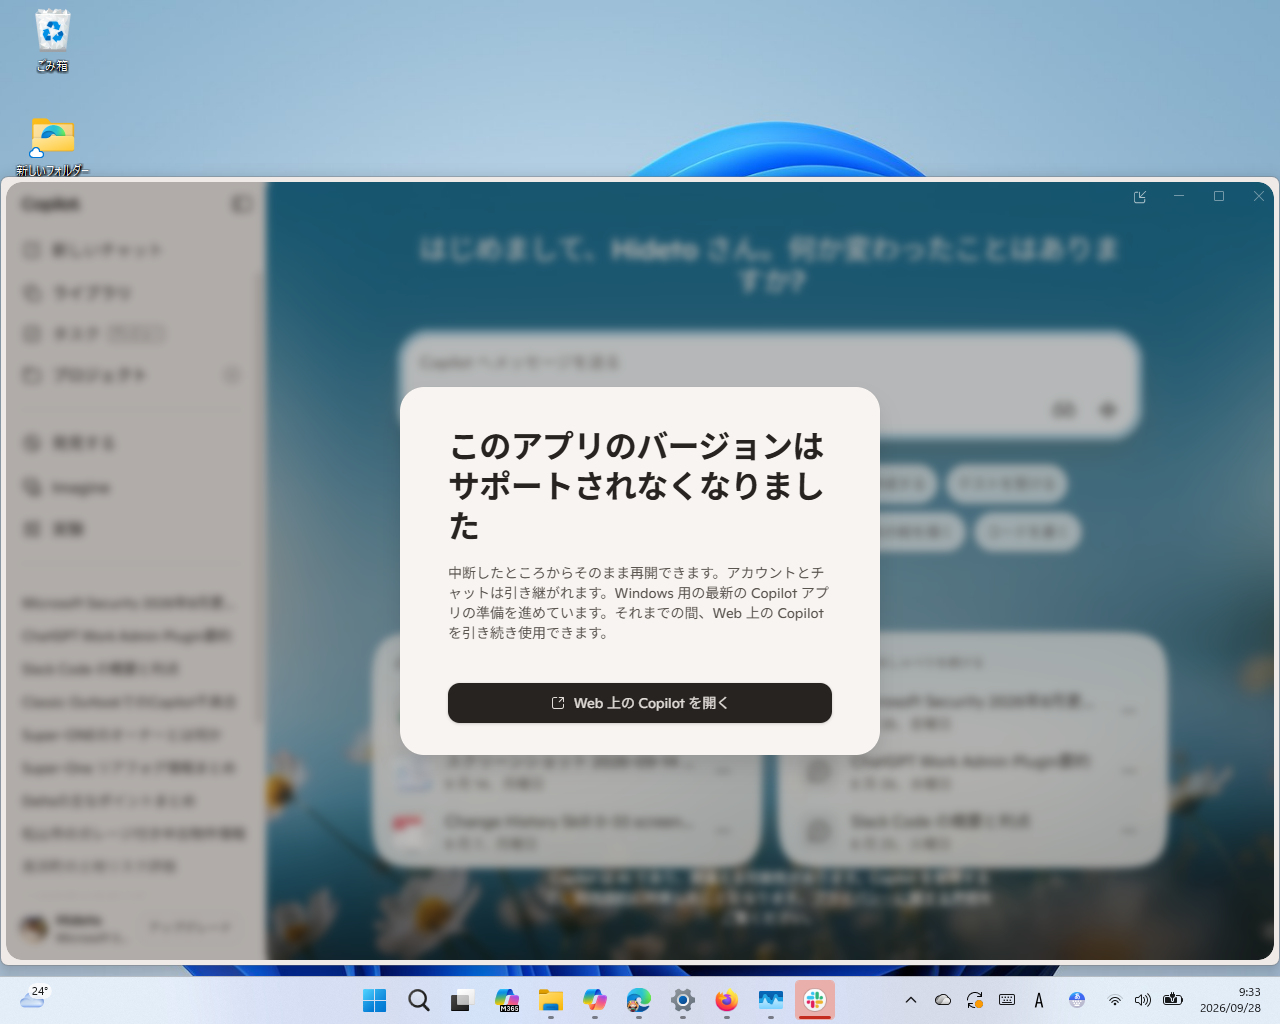Open File Explorer from the taskbar
Viewport: 1280px width, 1024px height.
tap(551, 1000)
